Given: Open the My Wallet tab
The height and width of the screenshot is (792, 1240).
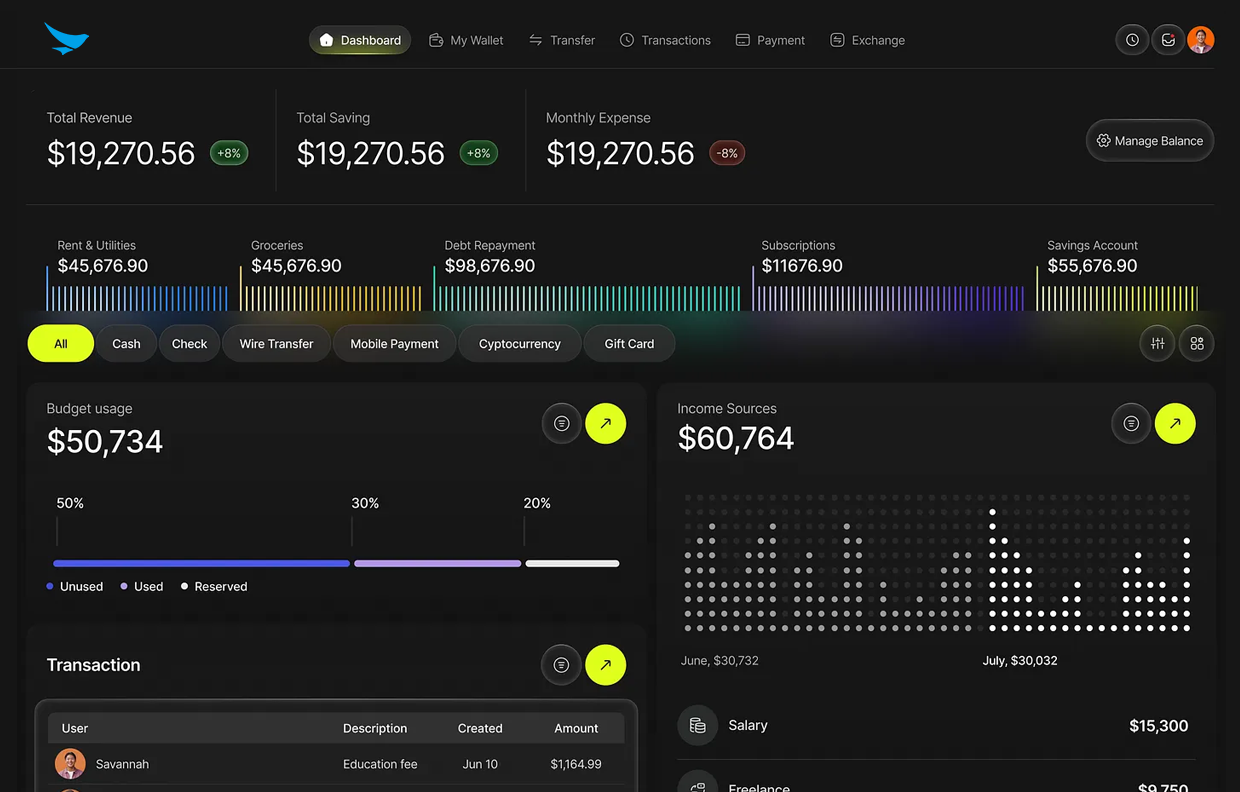Looking at the screenshot, I should [x=466, y=40].
